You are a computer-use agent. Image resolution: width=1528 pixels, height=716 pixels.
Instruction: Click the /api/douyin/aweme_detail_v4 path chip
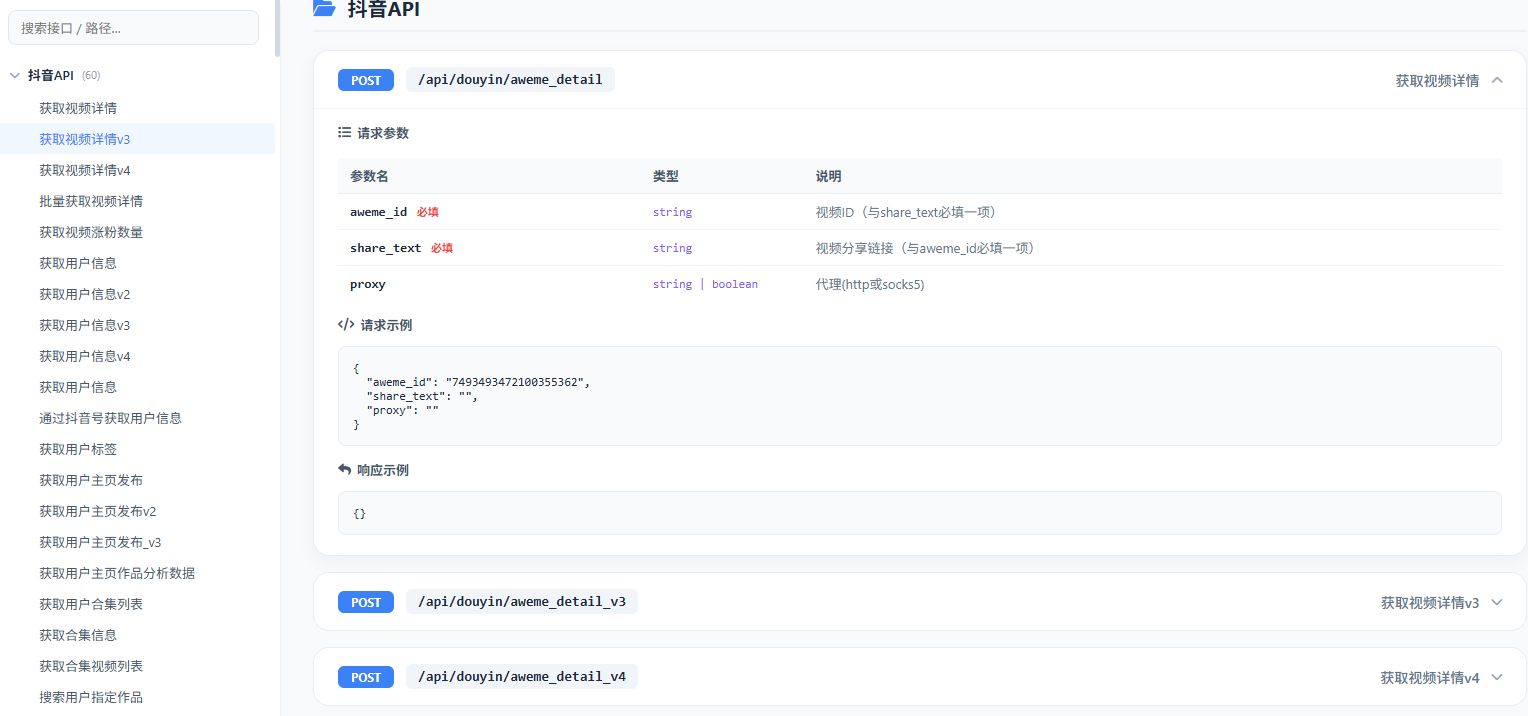(x=522, y=677)
